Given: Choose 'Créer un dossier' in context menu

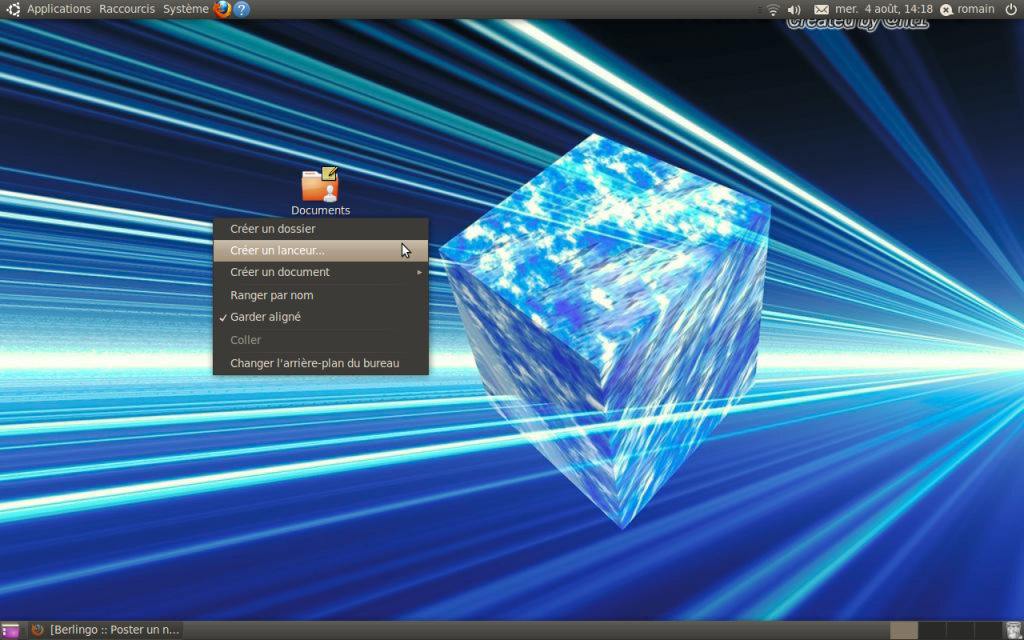Looking at the screenshot, I should (321, 229).
